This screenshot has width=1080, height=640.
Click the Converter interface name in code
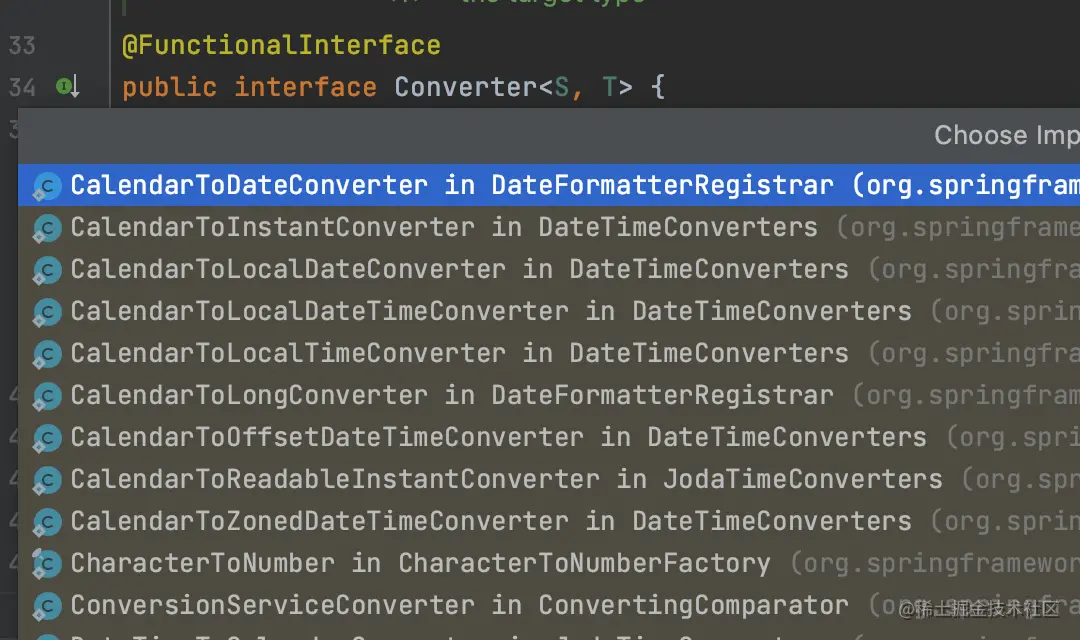pyautogui.click(x=465, y=87)
